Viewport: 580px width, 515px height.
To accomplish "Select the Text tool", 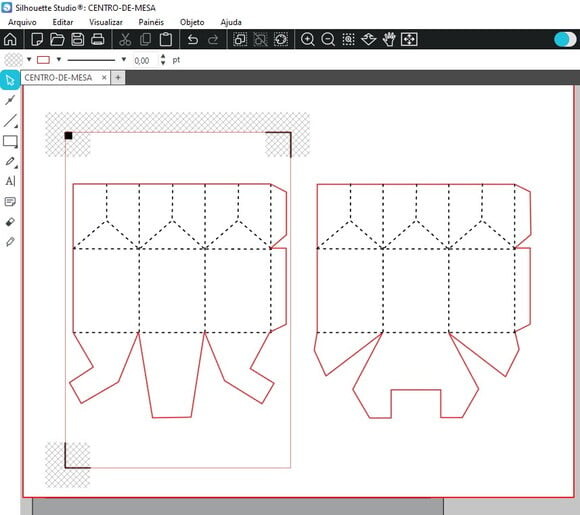I will pyautogui.click(x=10, y=181).
